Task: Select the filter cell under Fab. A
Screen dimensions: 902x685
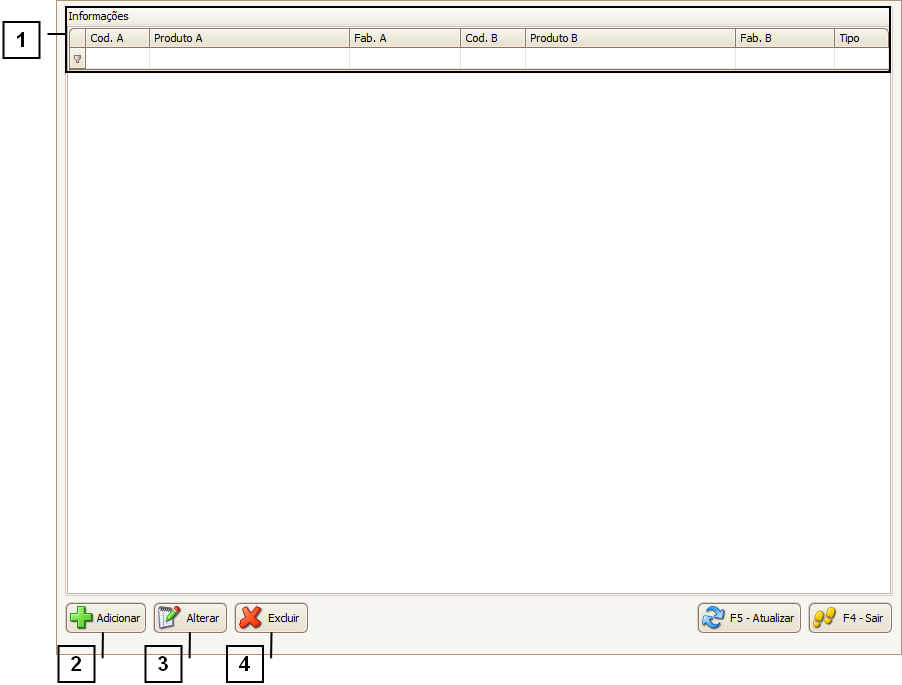Action: point(404,59)
